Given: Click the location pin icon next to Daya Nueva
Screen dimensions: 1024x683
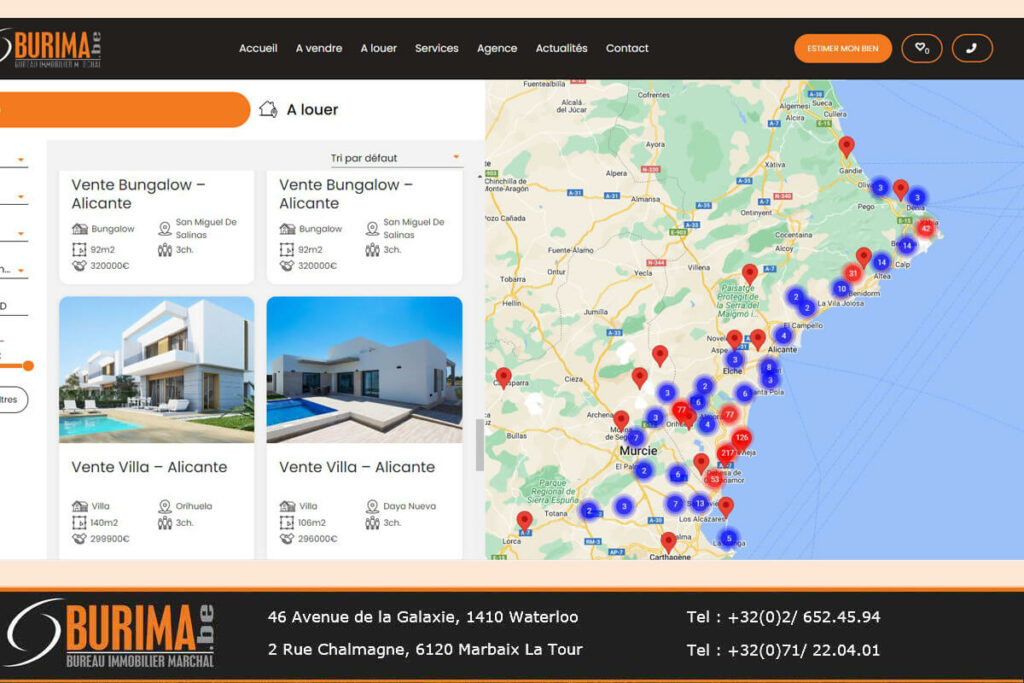Looking at the screenshot, I should 372,506.
